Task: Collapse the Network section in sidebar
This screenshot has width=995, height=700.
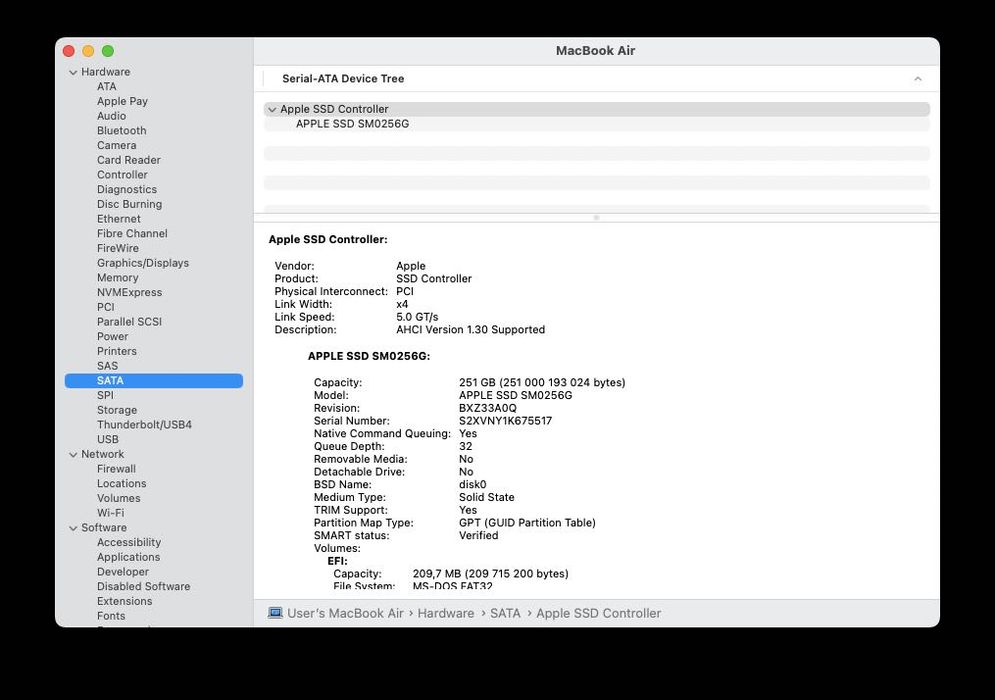Action: click(x=73, y=454)
